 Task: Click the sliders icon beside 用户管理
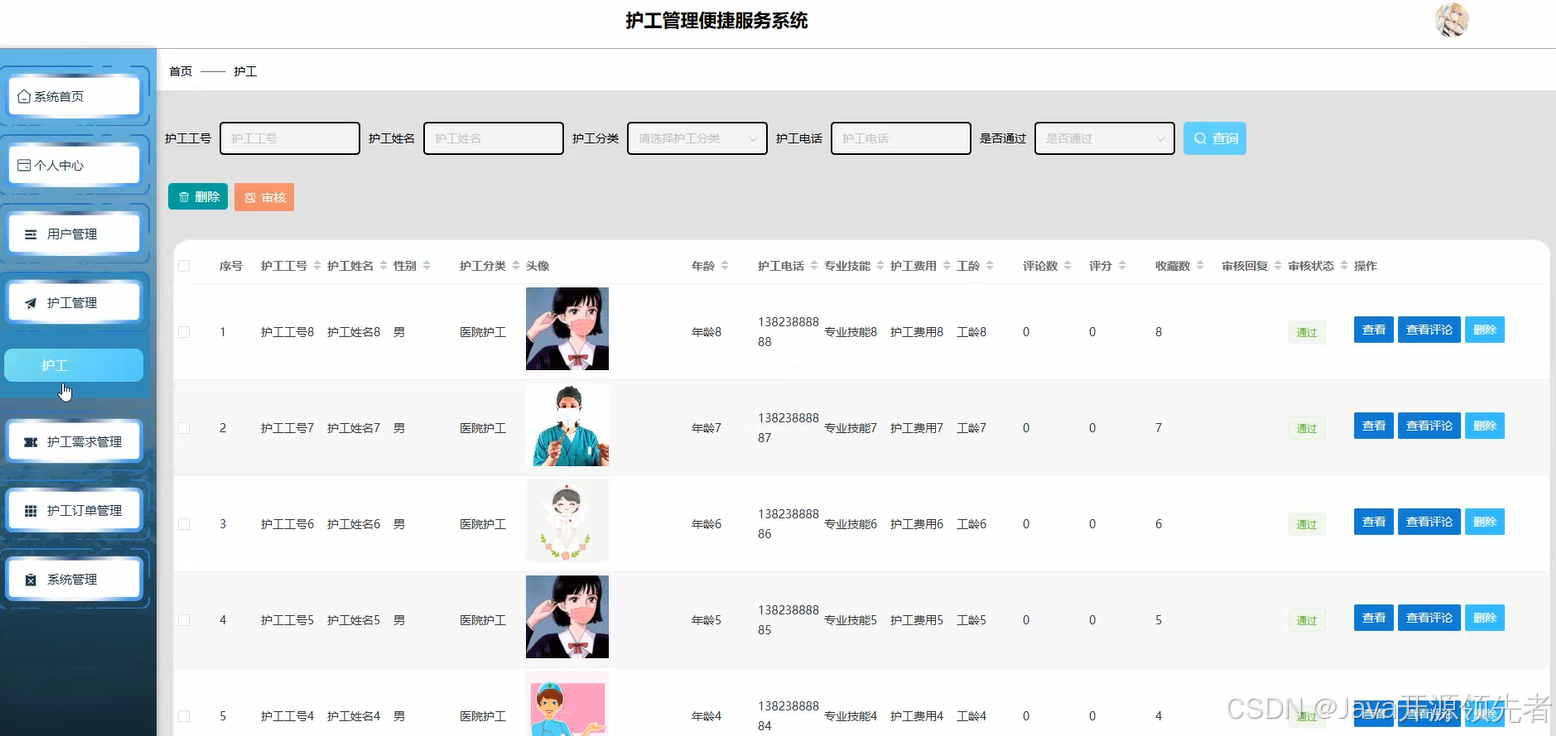(30, 234)
